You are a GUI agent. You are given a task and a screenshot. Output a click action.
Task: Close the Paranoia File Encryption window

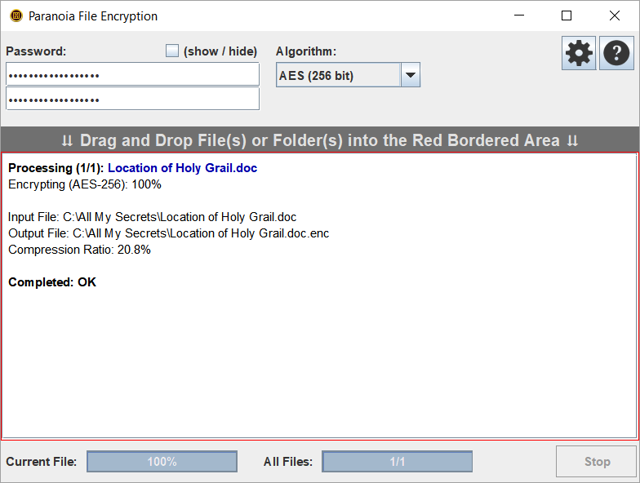614,16
